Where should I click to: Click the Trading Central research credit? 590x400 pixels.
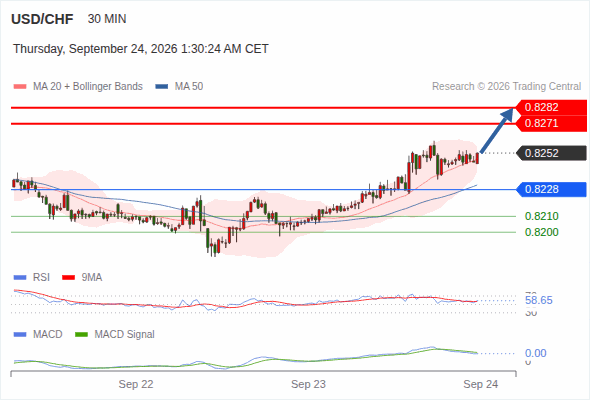coord(506,87)
